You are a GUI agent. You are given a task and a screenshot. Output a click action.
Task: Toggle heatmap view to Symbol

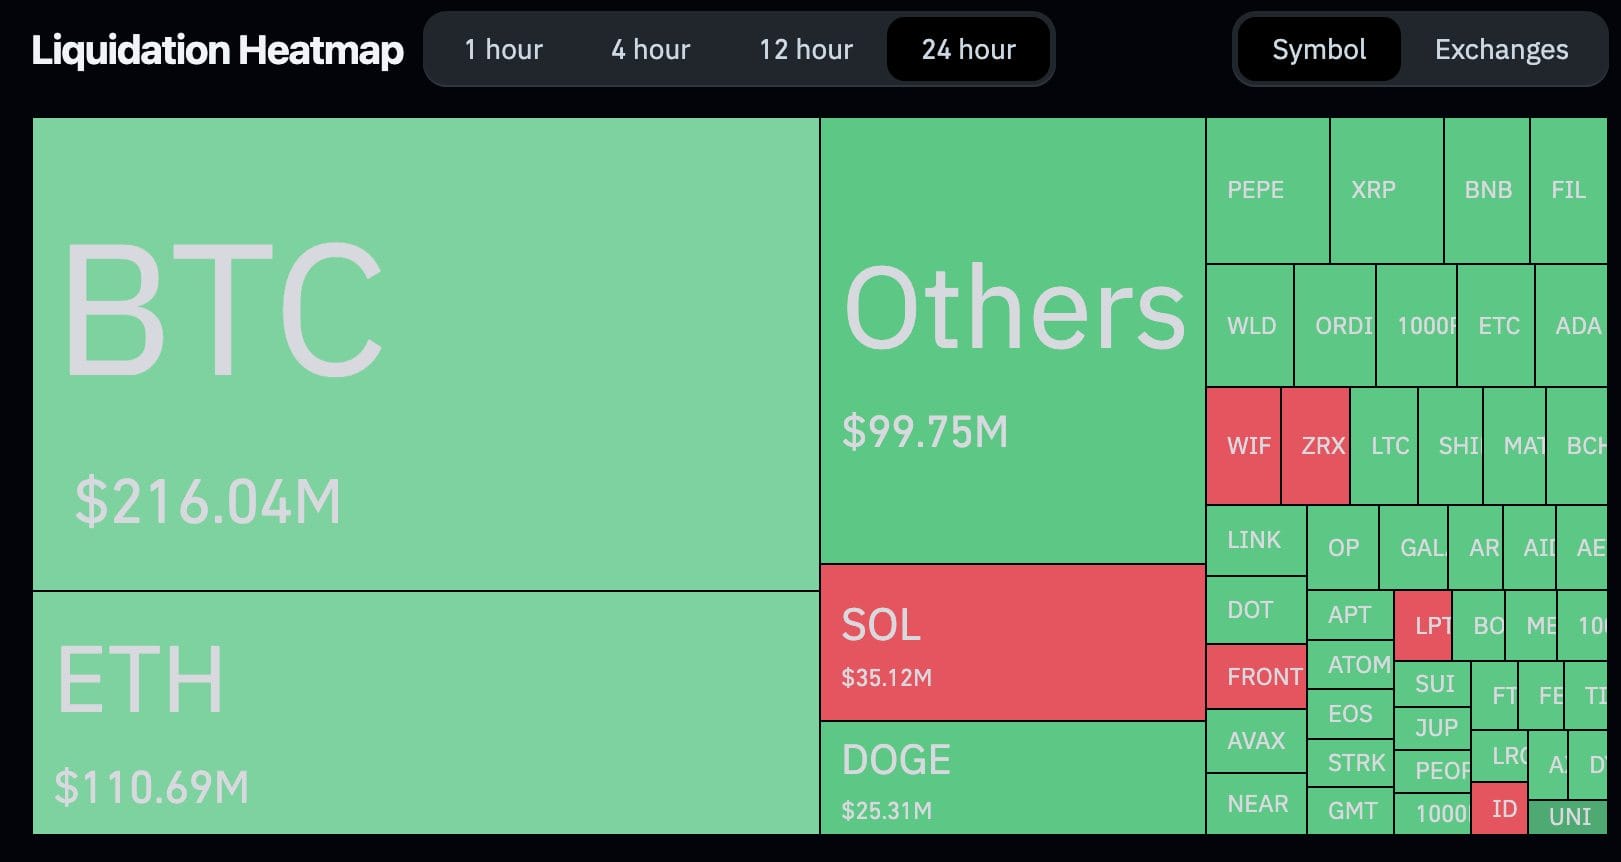pyautogui.click(x=1317, y=49)
